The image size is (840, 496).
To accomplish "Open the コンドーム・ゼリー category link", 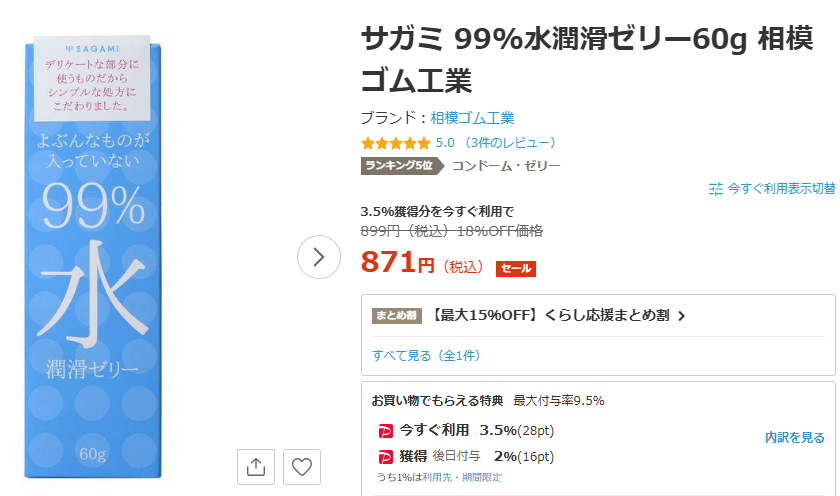I will 506,166.
